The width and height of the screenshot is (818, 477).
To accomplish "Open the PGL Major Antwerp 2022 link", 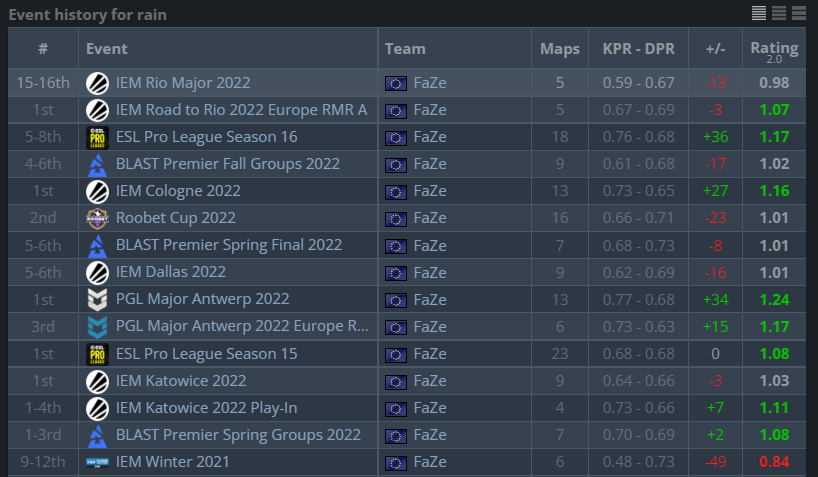I will (x=202, y=300).
